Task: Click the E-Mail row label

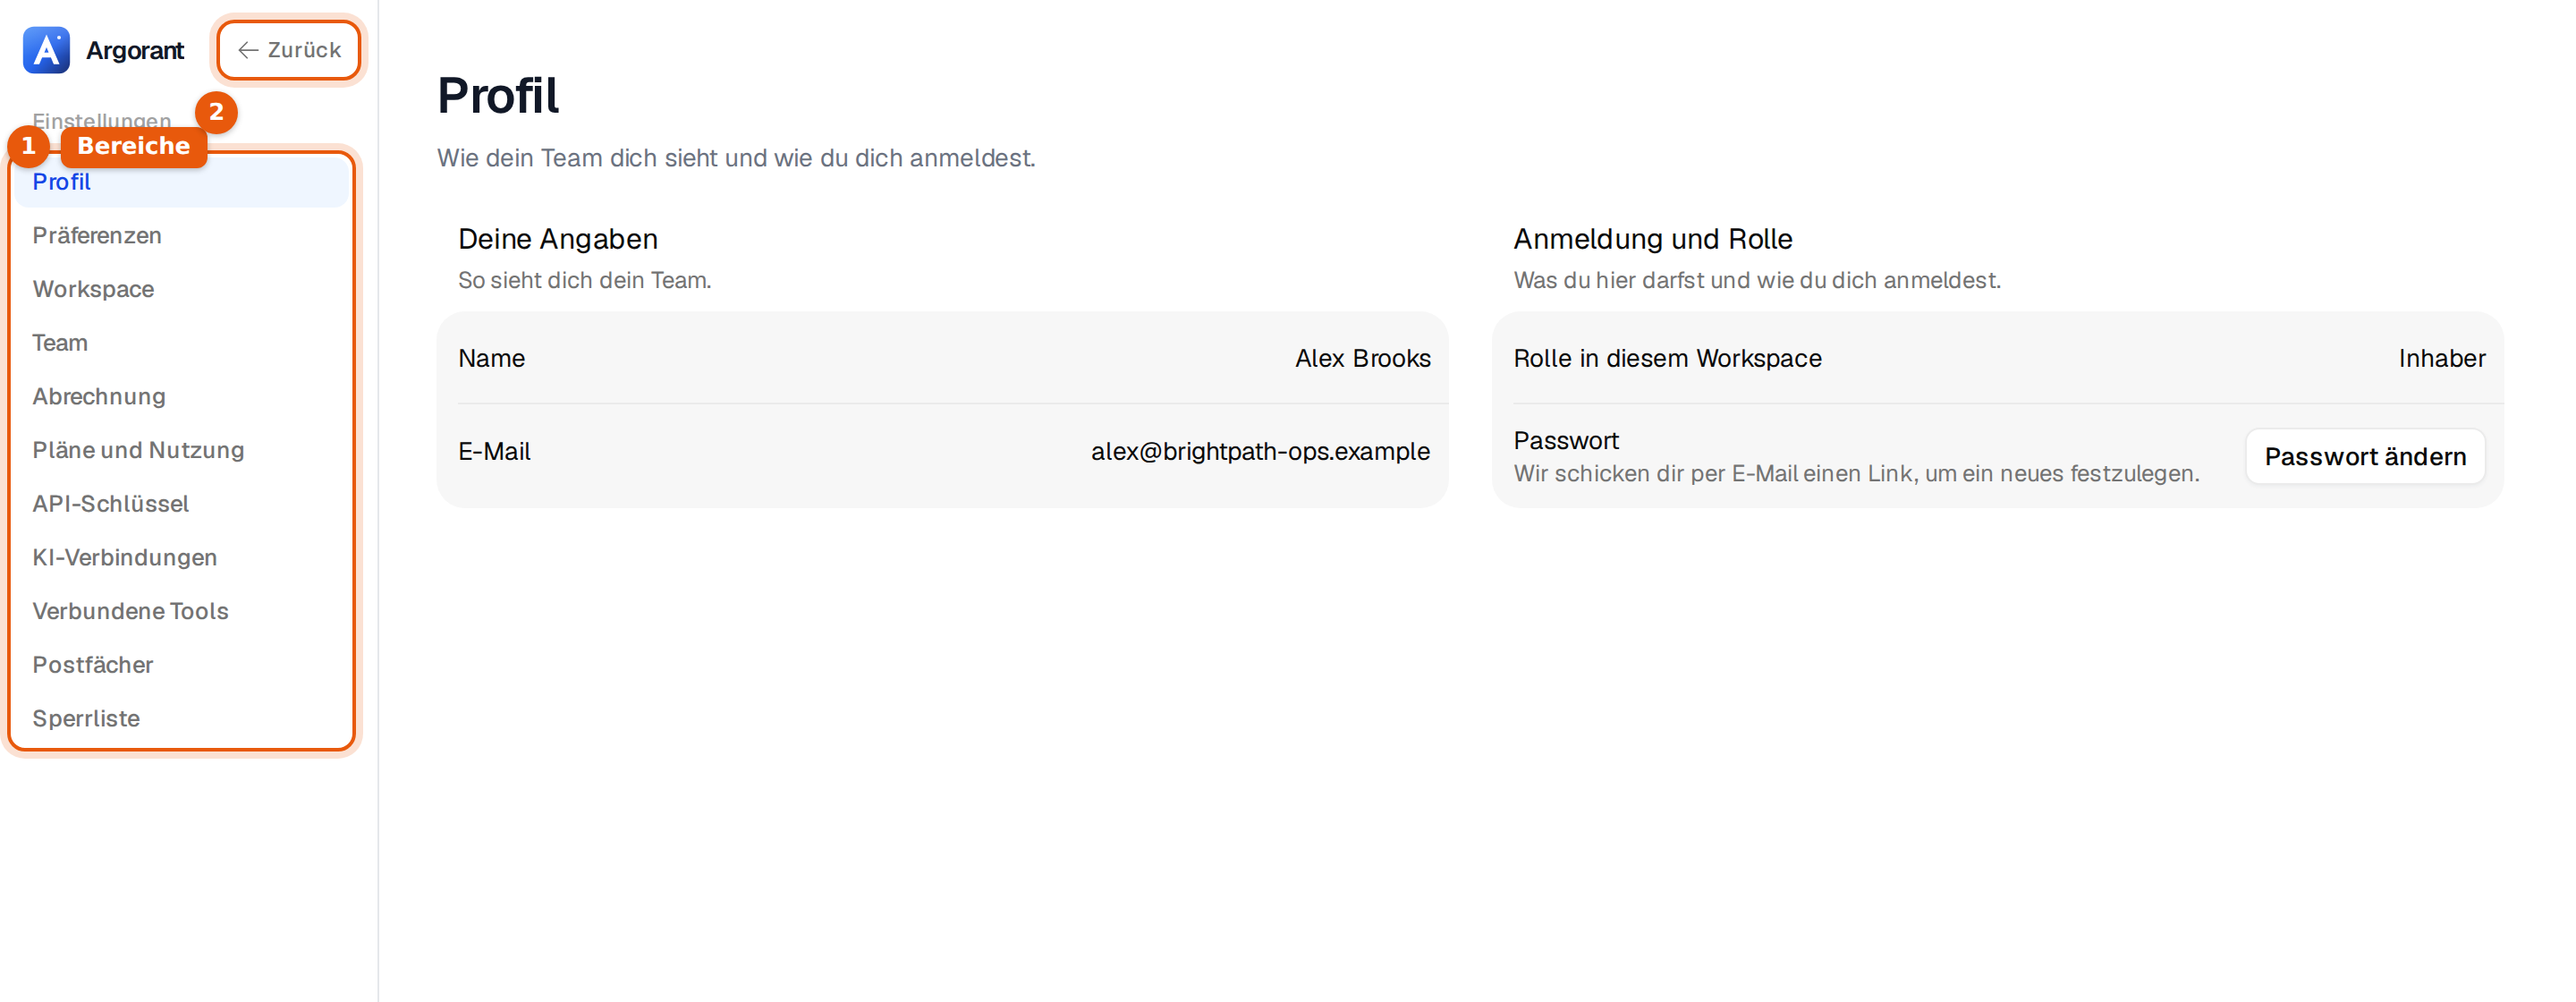Action: coord(494,452)
